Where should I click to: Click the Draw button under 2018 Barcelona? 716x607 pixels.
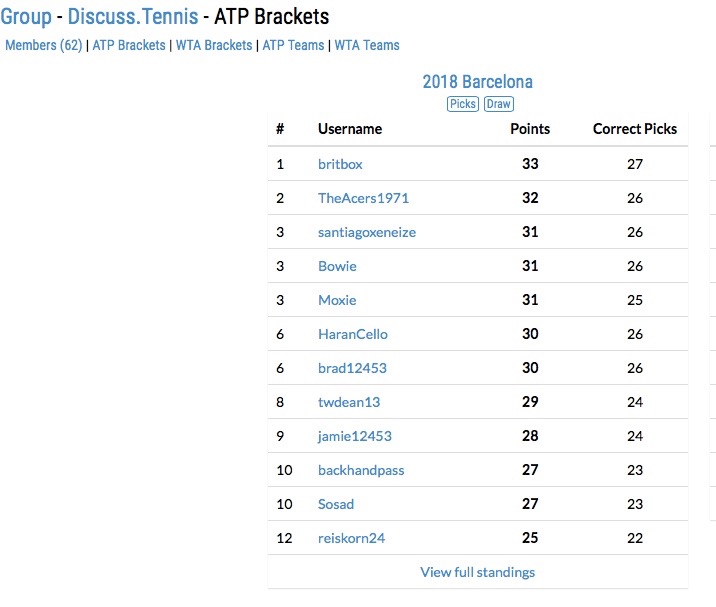coord(499,104)
